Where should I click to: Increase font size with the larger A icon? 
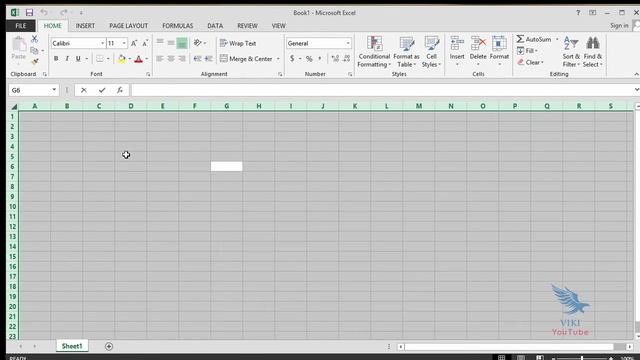click(134, 43)
